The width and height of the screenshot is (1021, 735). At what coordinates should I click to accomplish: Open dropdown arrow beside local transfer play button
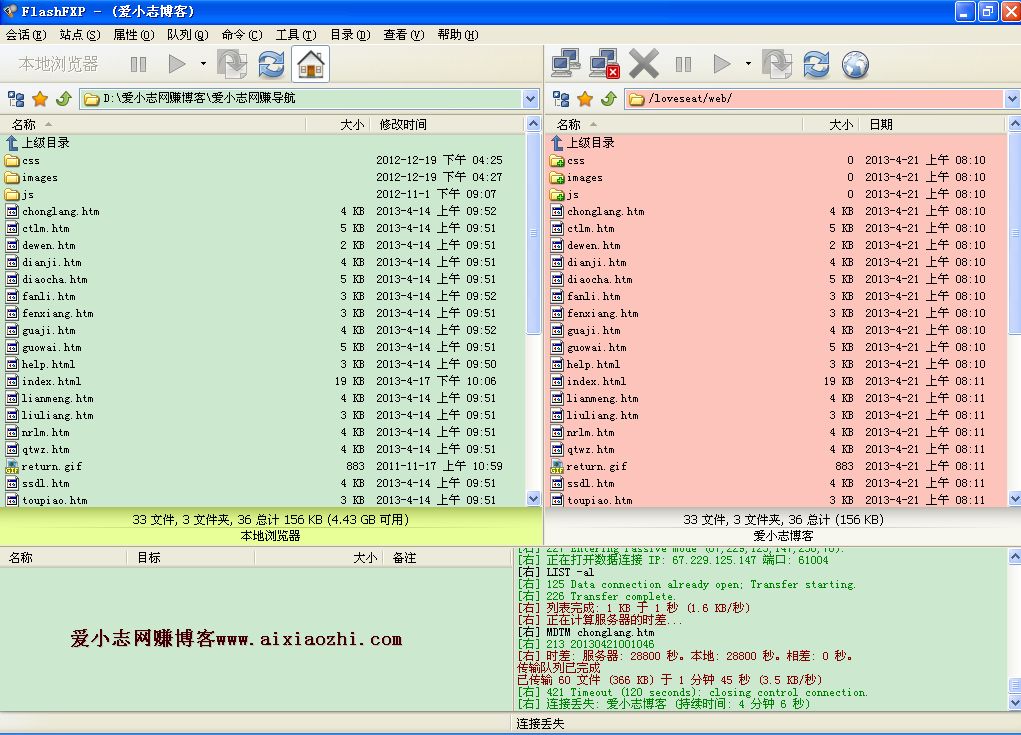pos(203,64)
